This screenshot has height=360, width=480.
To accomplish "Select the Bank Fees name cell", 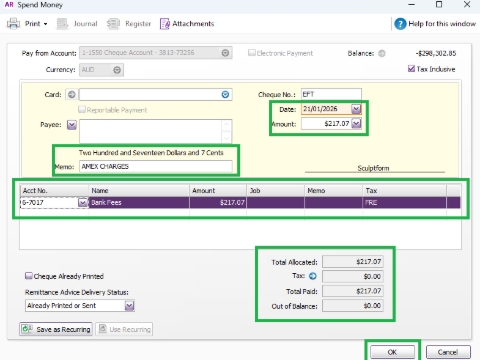I will tap(139, 203).
